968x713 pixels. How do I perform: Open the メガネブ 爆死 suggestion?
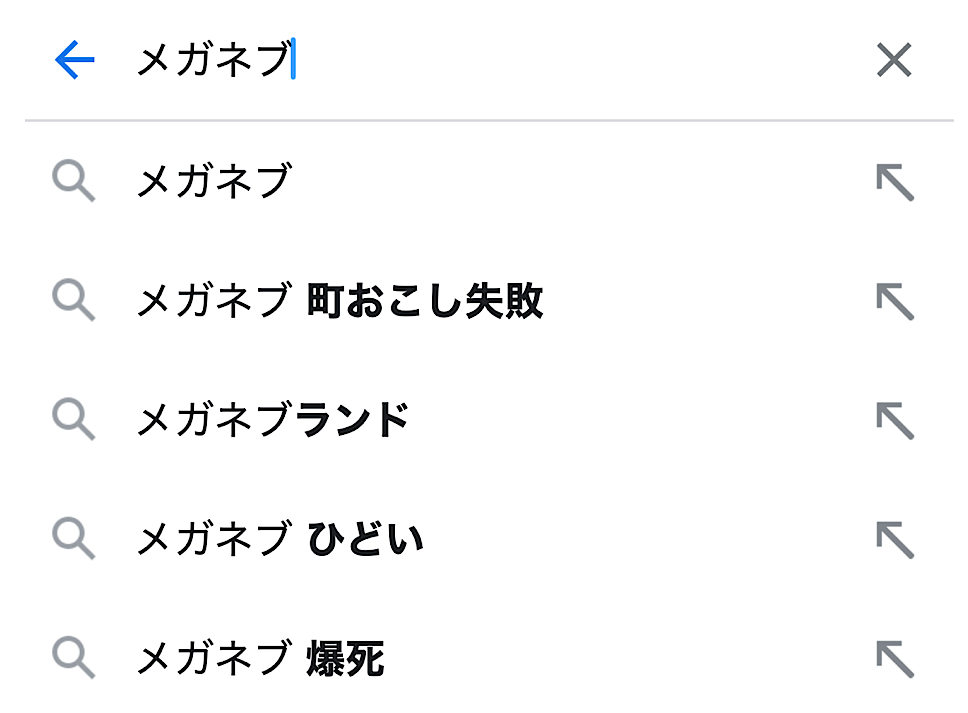259,660
